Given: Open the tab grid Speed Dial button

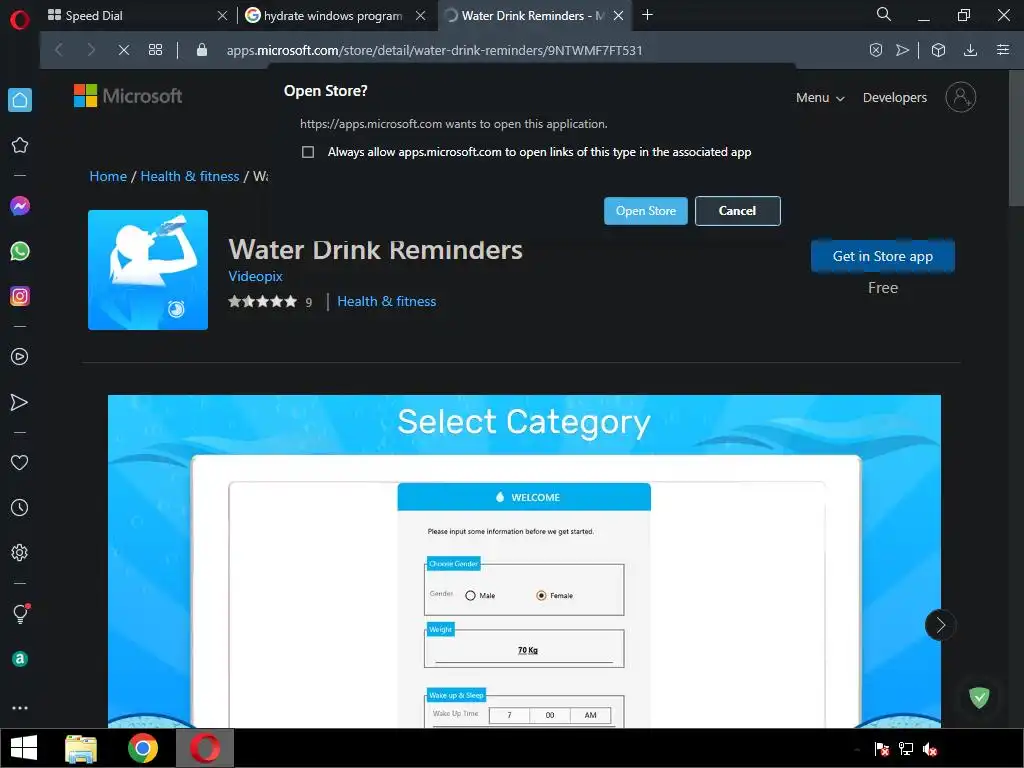Looking at the screenshot, I should pyautogui.click(x=155, y=50).
